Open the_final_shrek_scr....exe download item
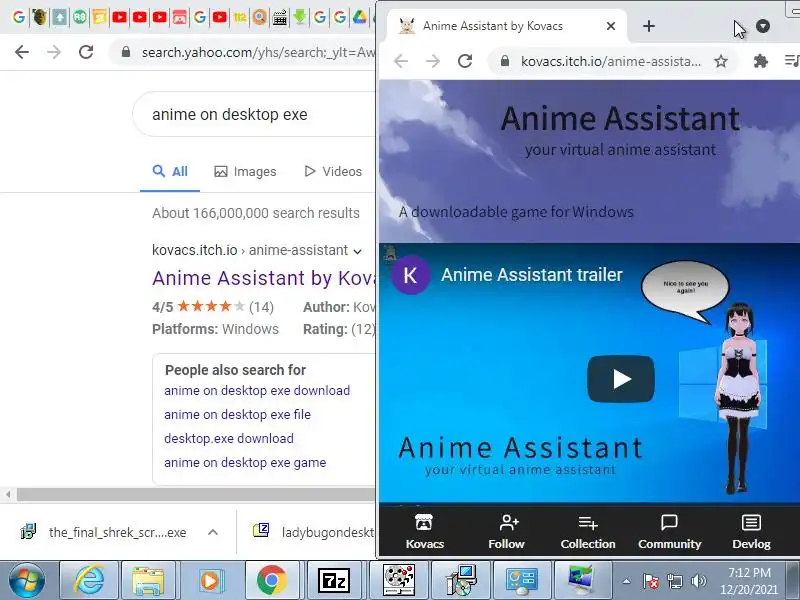The width and height of the screenshot is (800, 600). [104, 532]
